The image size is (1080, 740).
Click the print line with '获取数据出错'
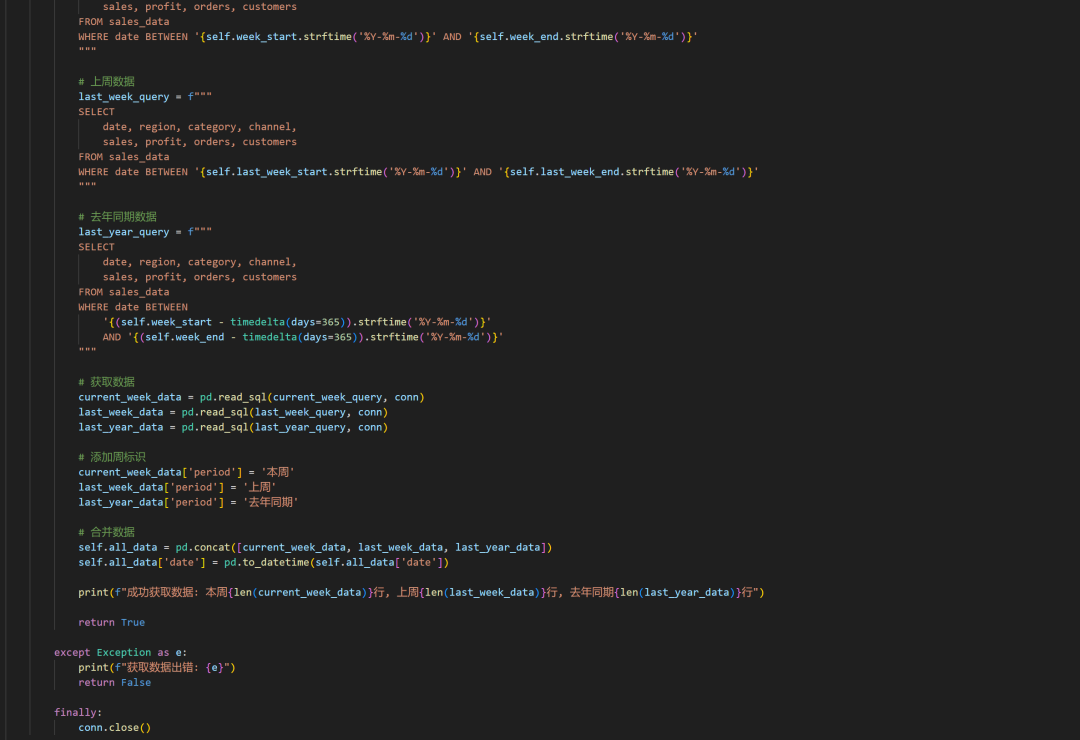pos(156,667)
